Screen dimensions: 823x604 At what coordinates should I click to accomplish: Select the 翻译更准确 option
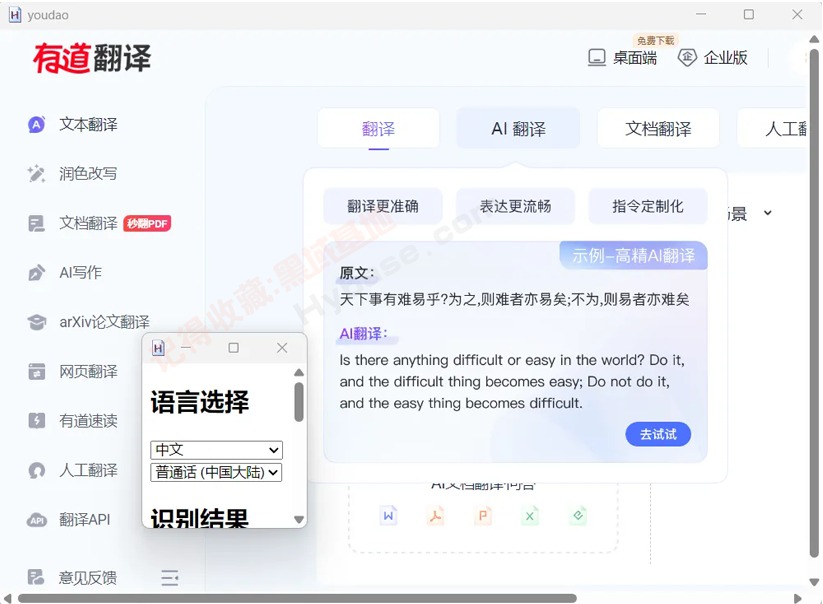383,206
